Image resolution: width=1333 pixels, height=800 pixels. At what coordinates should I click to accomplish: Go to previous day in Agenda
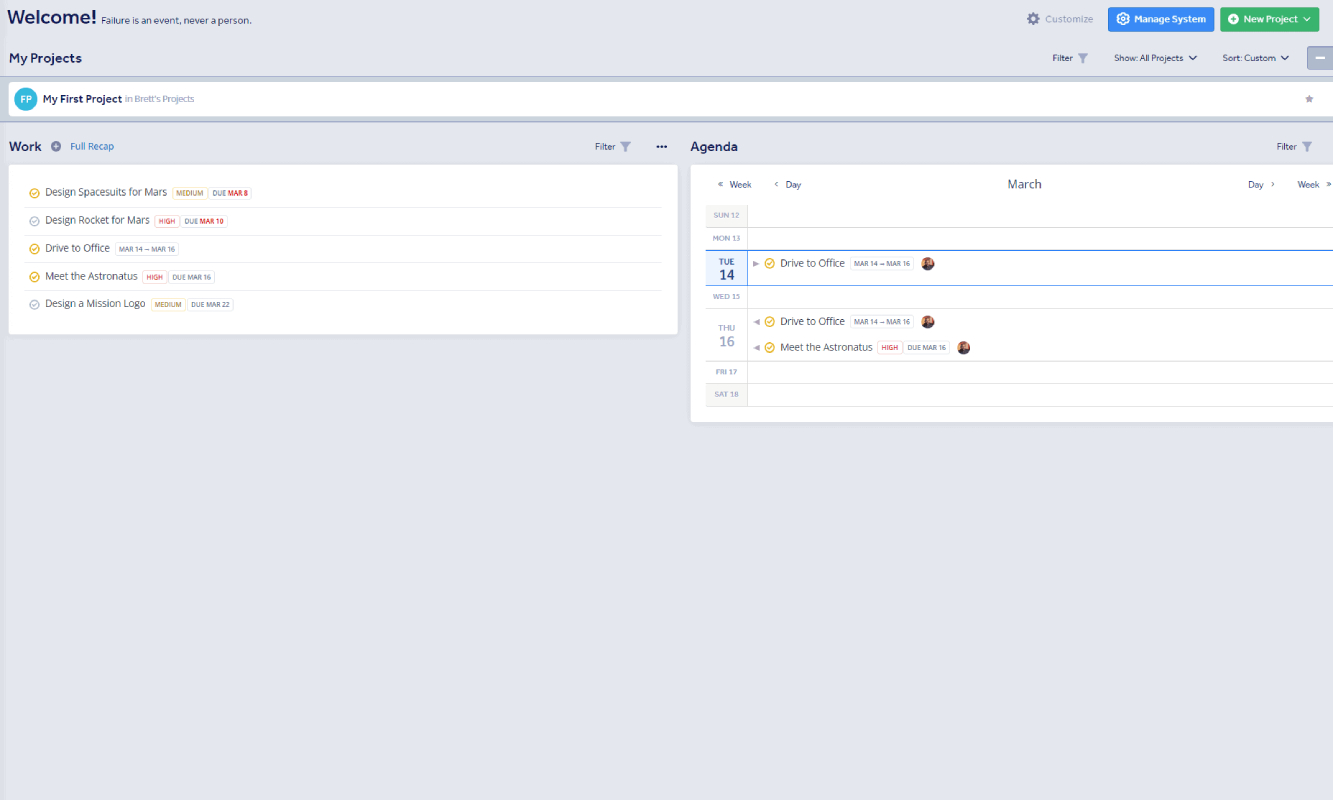(787, 185)
